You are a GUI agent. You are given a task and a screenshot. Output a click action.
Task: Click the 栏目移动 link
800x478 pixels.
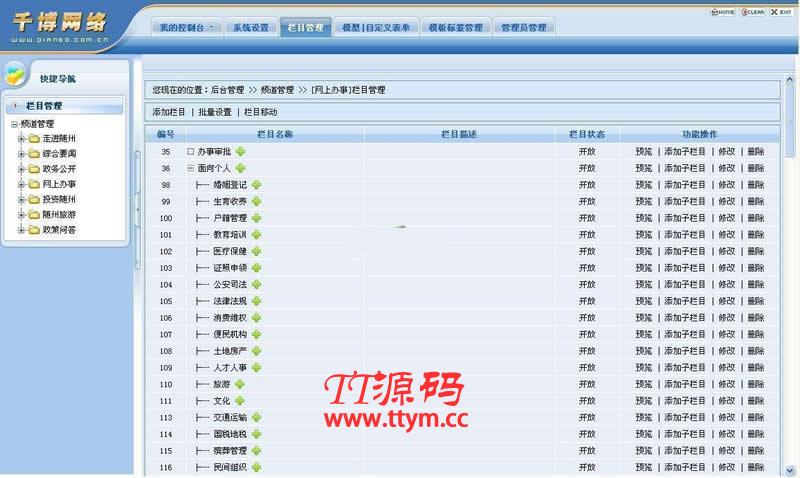click(261, 112)
